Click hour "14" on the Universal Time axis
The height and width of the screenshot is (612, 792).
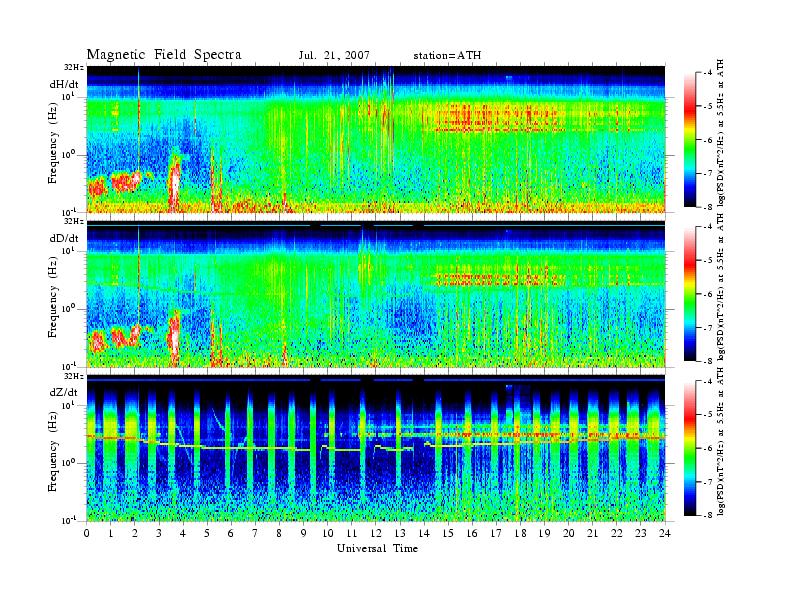[424, 533]
